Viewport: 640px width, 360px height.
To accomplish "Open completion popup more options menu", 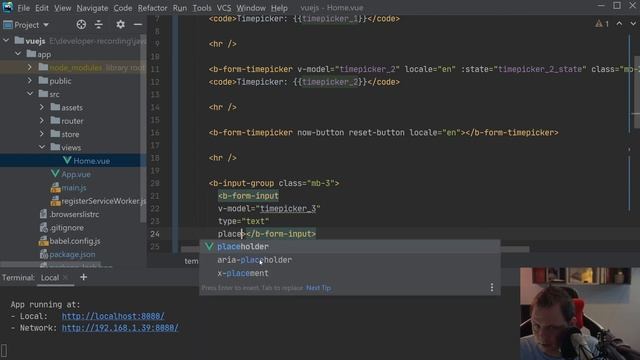I will click(492, 287).
